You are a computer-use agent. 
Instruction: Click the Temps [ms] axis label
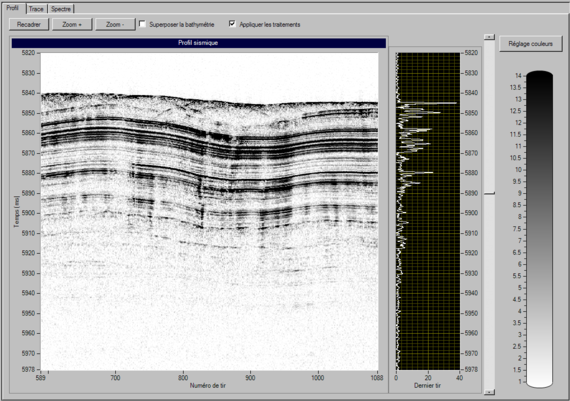click(x=16, y=212)
